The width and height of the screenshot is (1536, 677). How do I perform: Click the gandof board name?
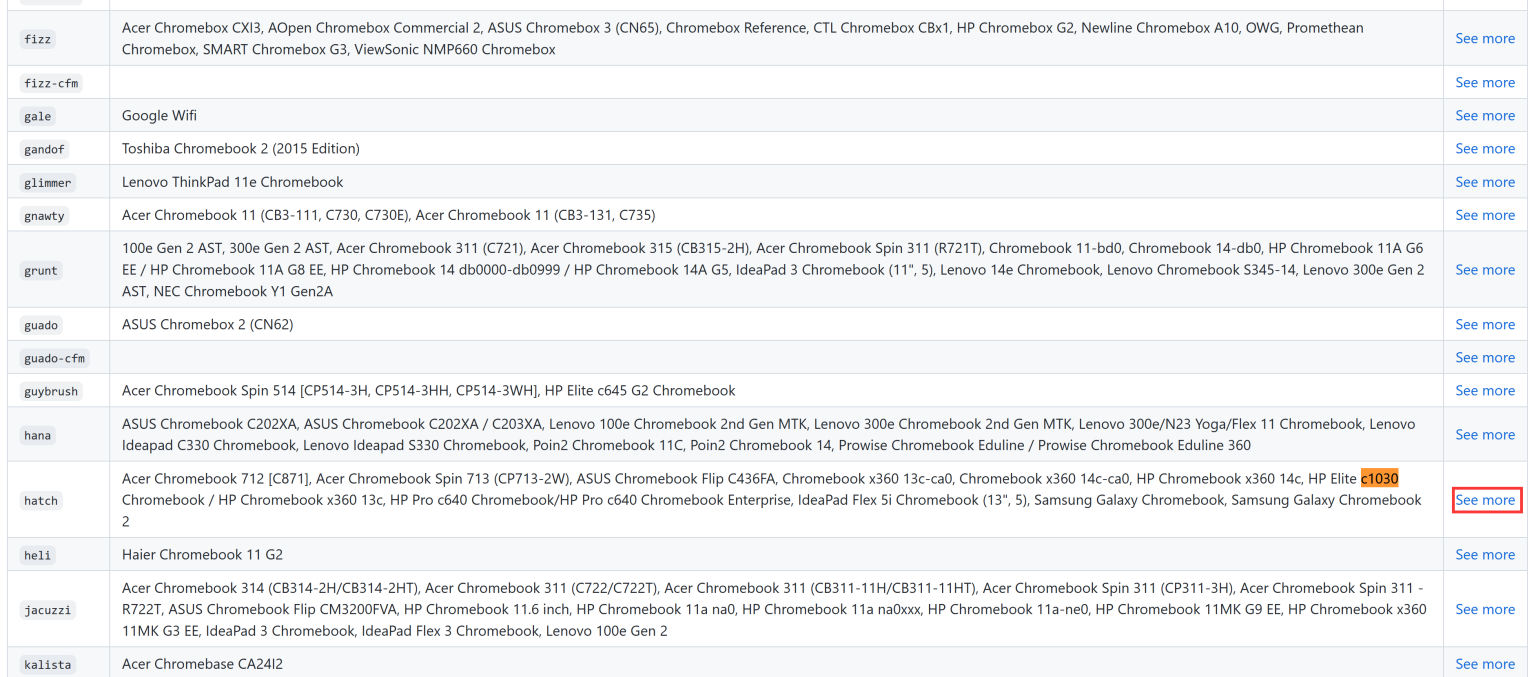tap(44, 149)
